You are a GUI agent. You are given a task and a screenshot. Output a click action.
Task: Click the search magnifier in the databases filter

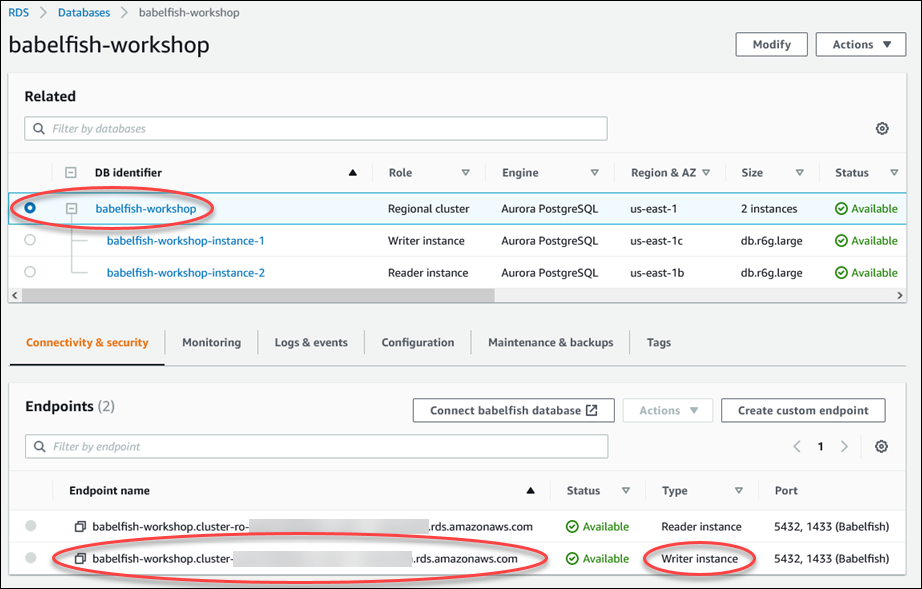click(38, 128)
